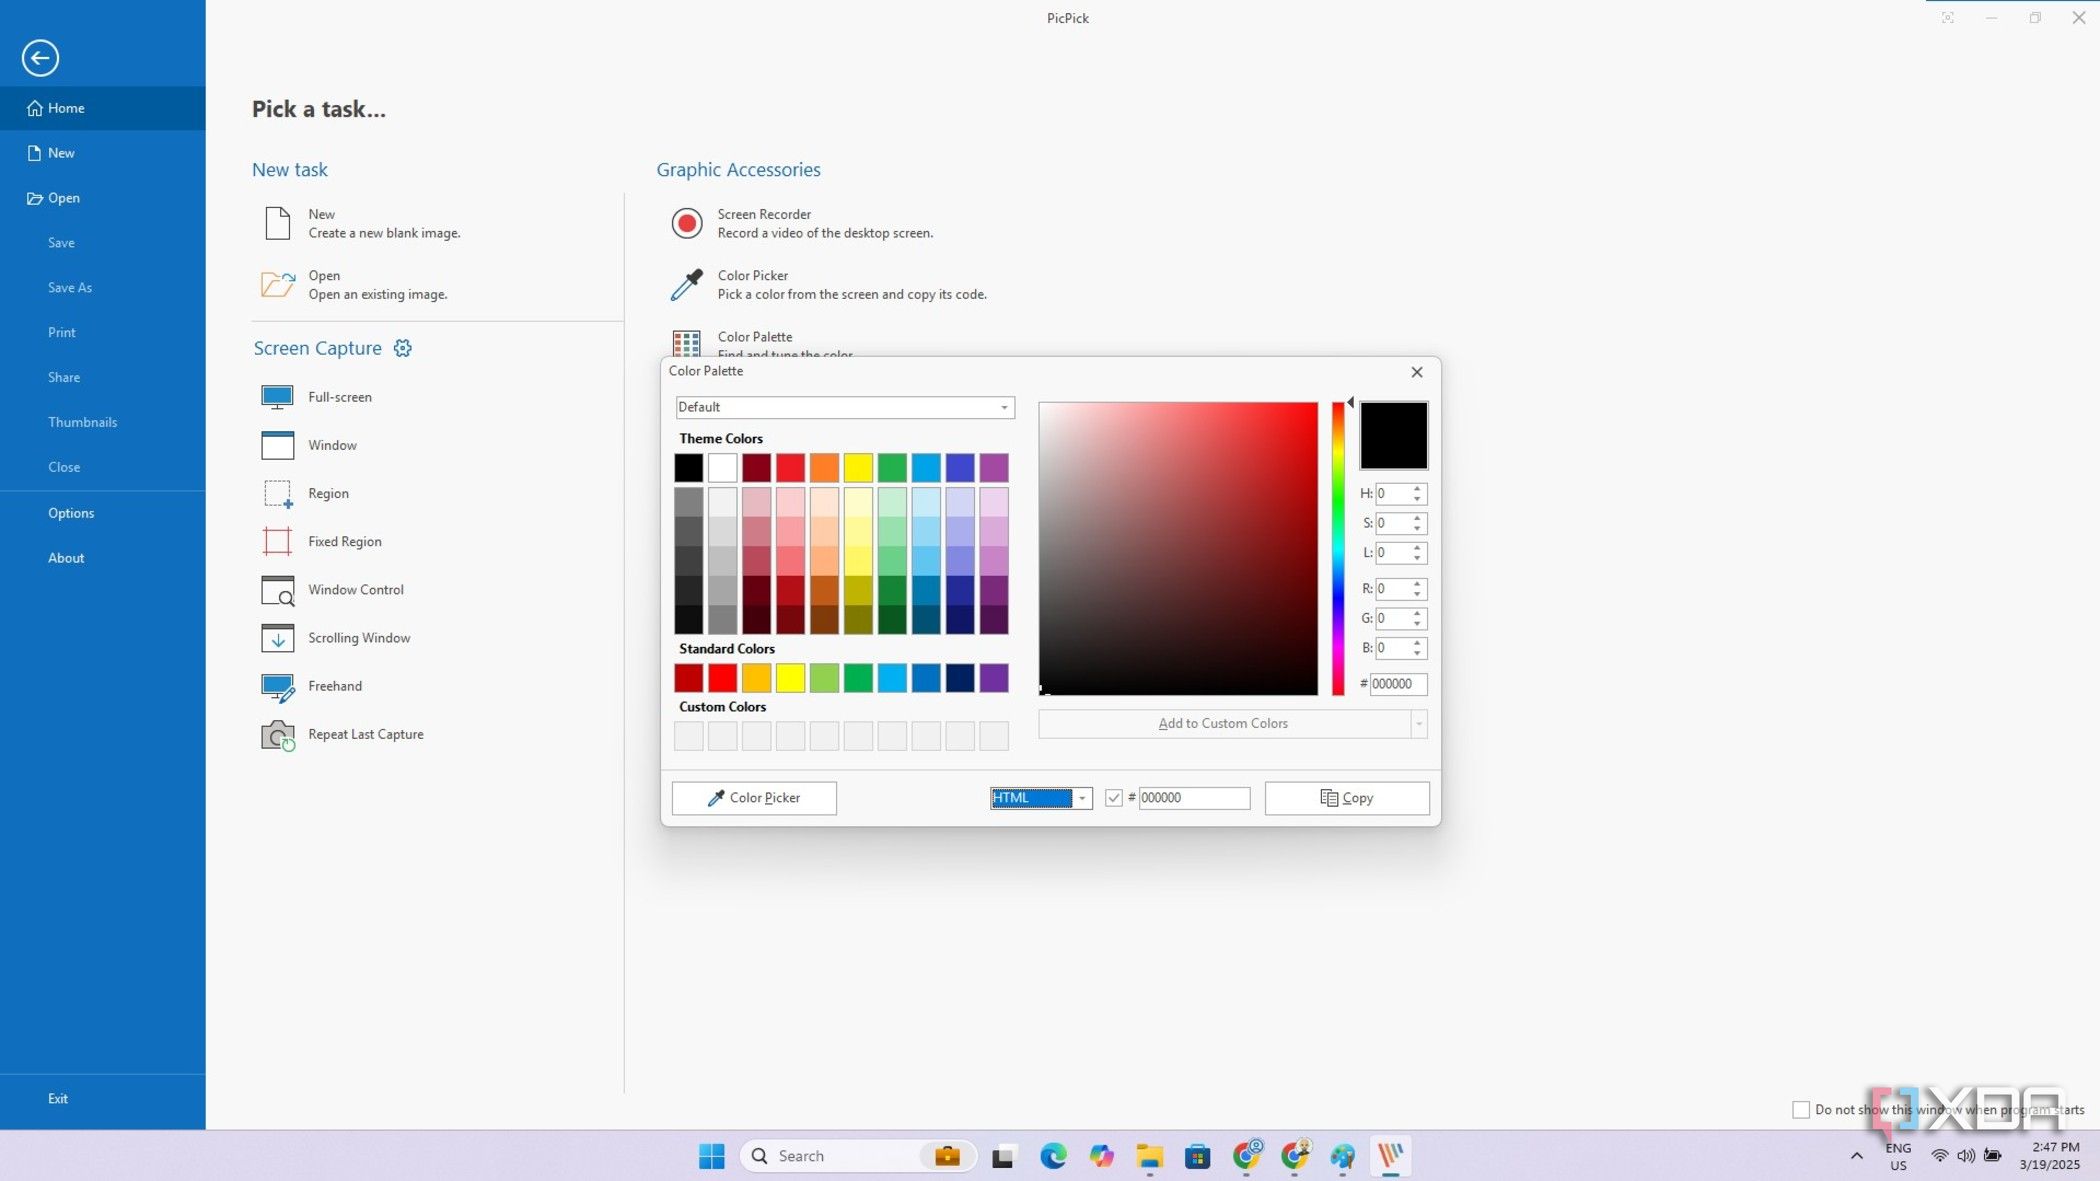Show hidden system tray icons
The height and width of the screenshot is (1181, 2100).
[1856, 1156]
